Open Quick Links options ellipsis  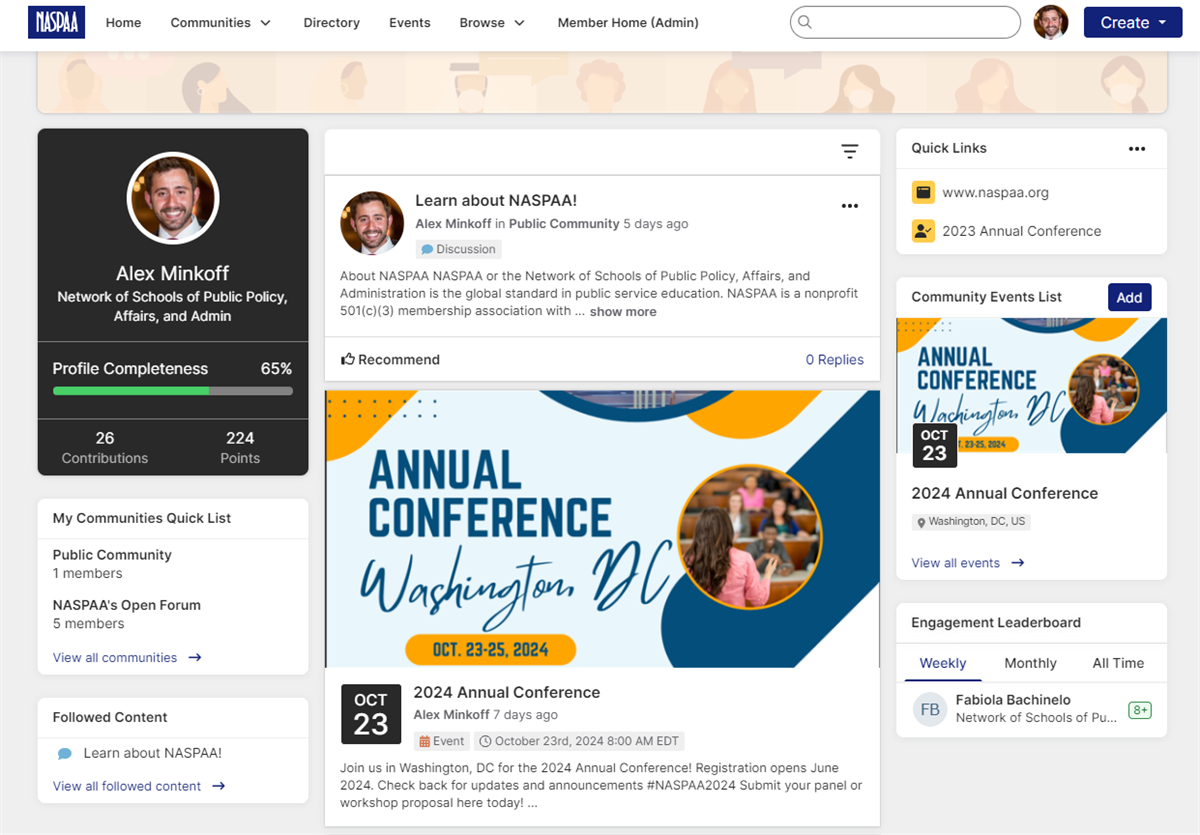1137,148
